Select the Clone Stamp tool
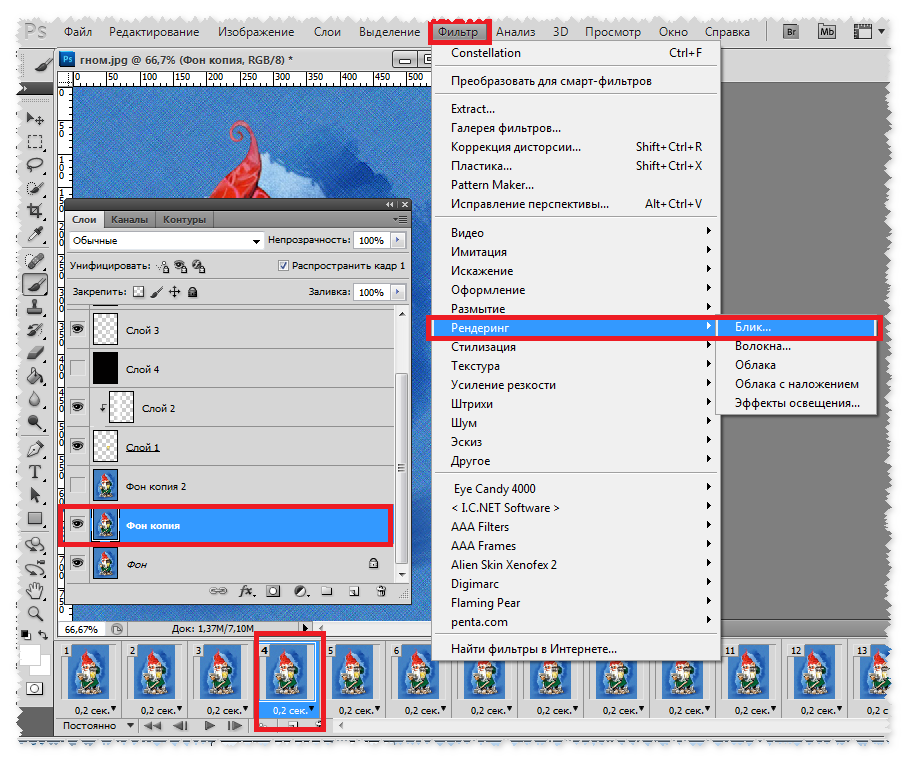This screenshot has height=762, width=908. (x=35, y=307)
